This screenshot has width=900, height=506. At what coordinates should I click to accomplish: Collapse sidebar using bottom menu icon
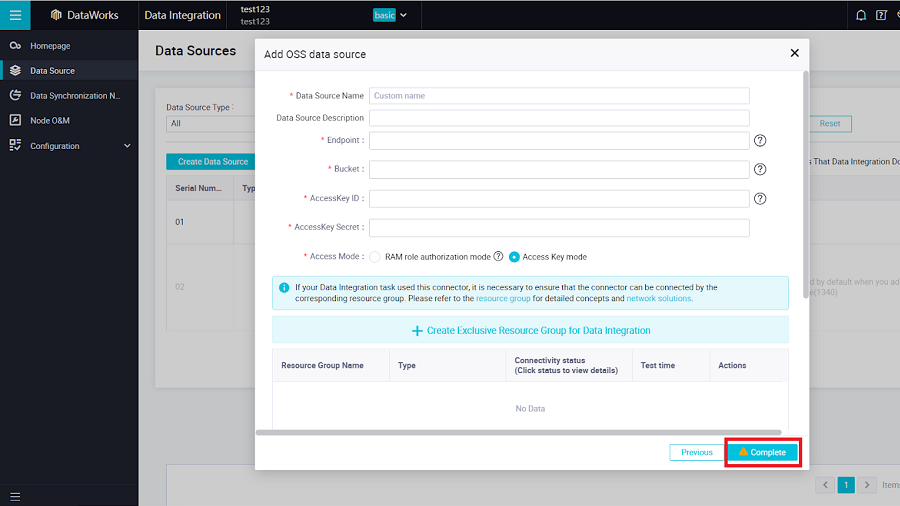point(15,497)
